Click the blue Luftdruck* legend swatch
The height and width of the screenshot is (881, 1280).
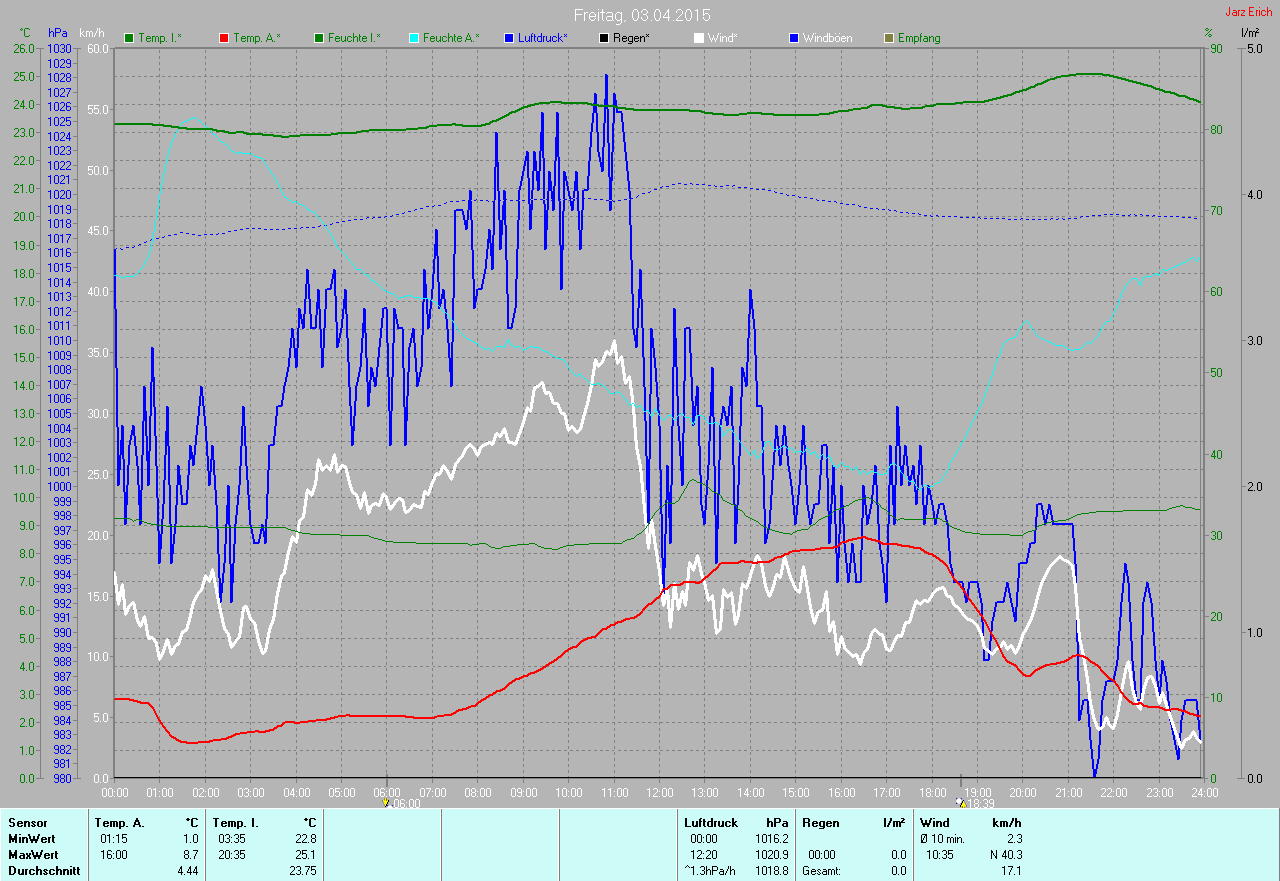(509, 38)
